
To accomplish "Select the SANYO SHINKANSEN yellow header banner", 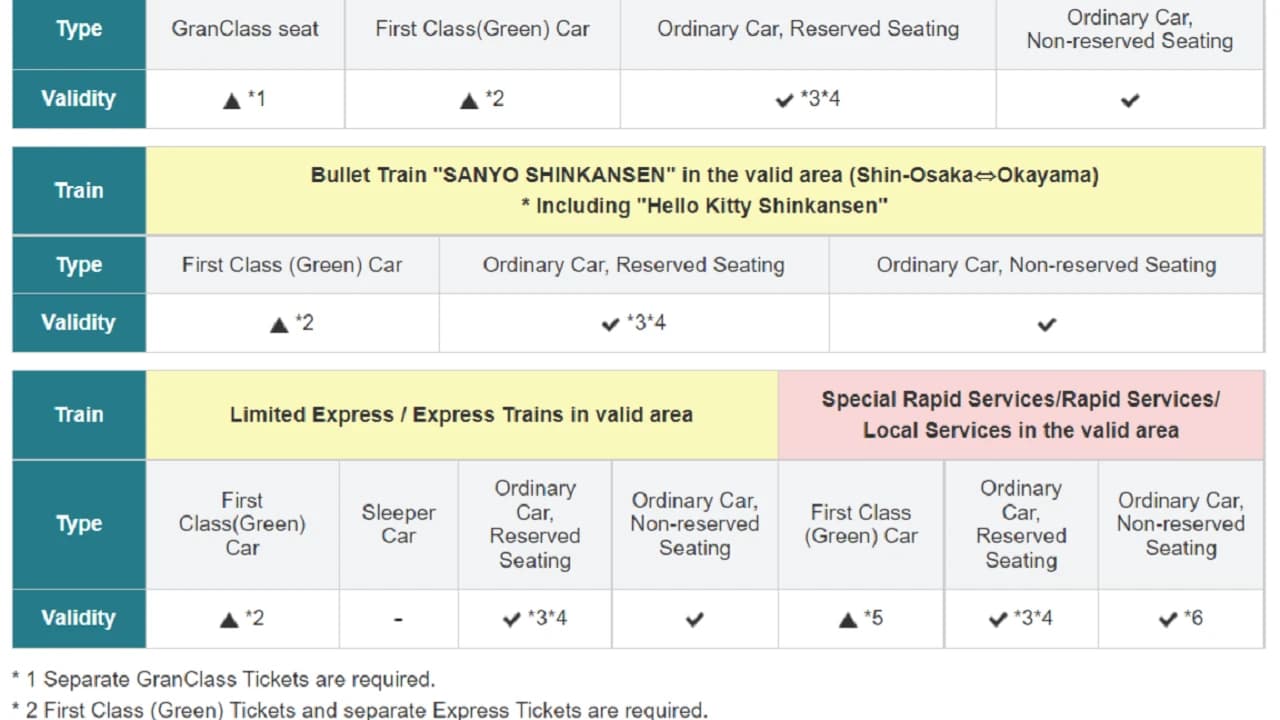I will coord(705,190).
